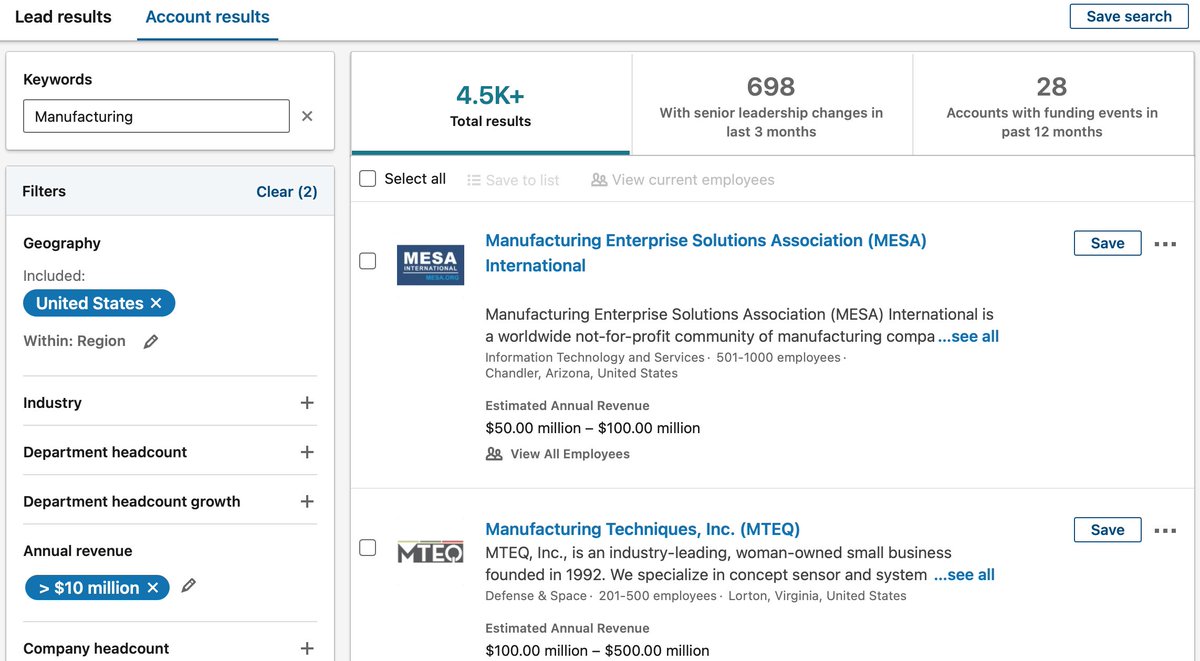This screenshot has width=1200, height=661.
Task: Click 'Defense & Space' industry text
Action: click(536, 596)
